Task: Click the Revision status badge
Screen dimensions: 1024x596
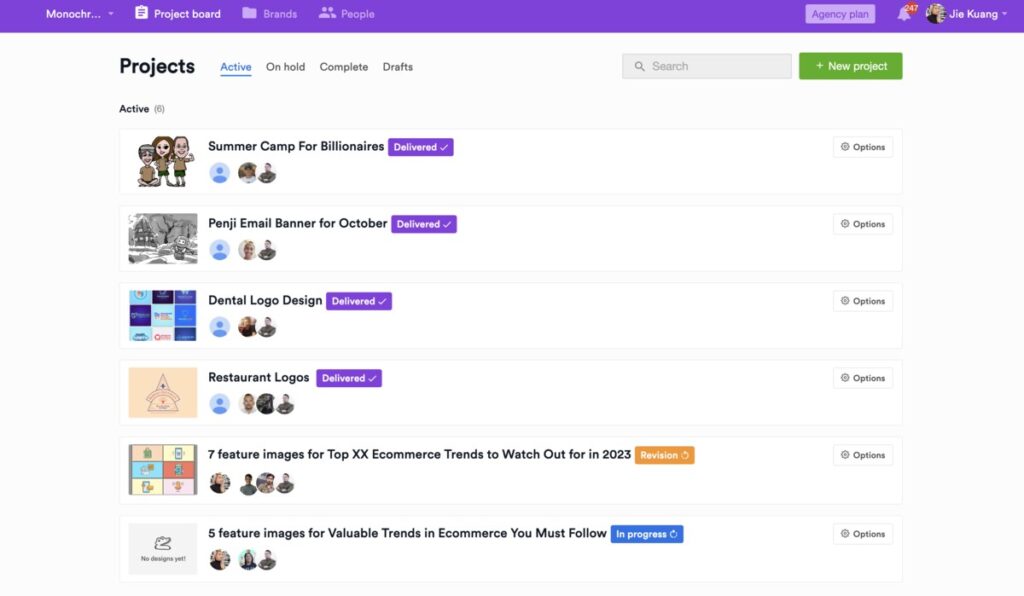Action: tap(664, 455)
